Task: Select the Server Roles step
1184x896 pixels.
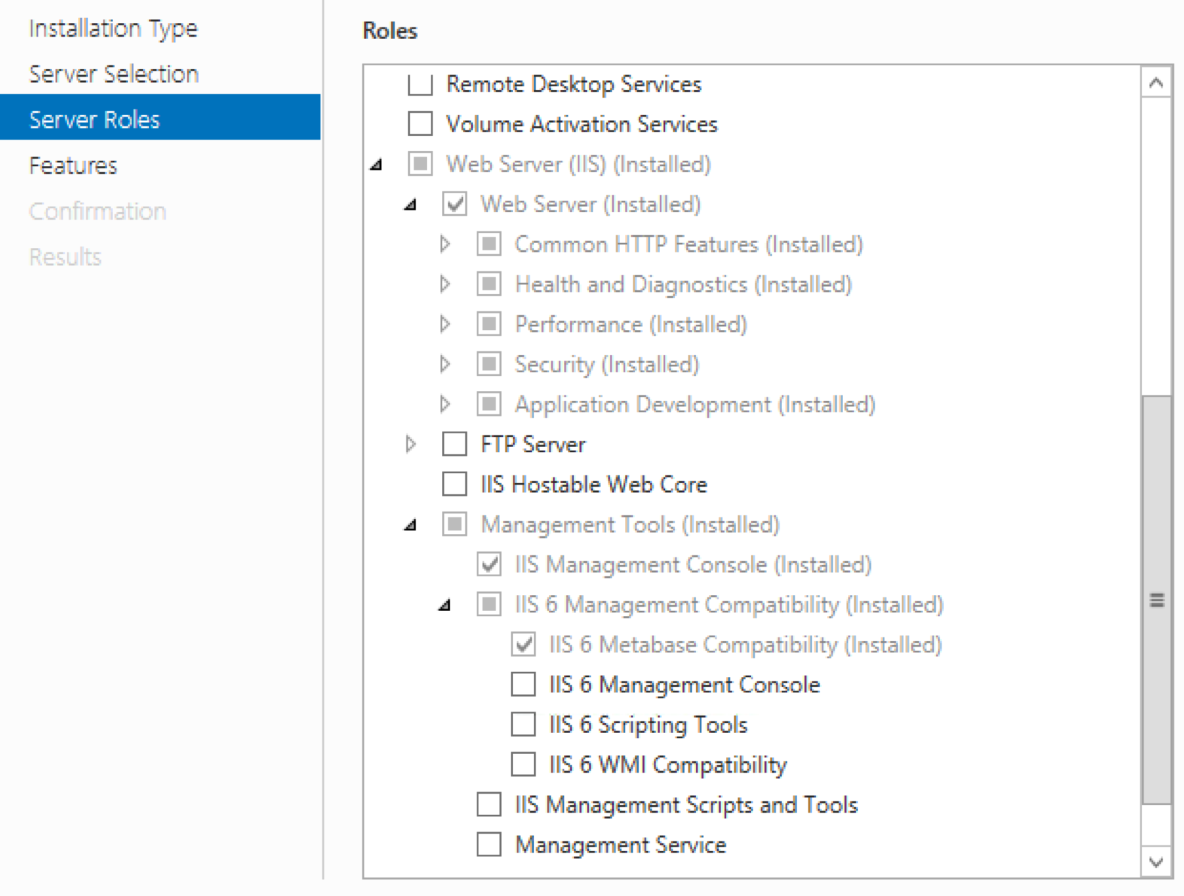Action: [160, 117]
